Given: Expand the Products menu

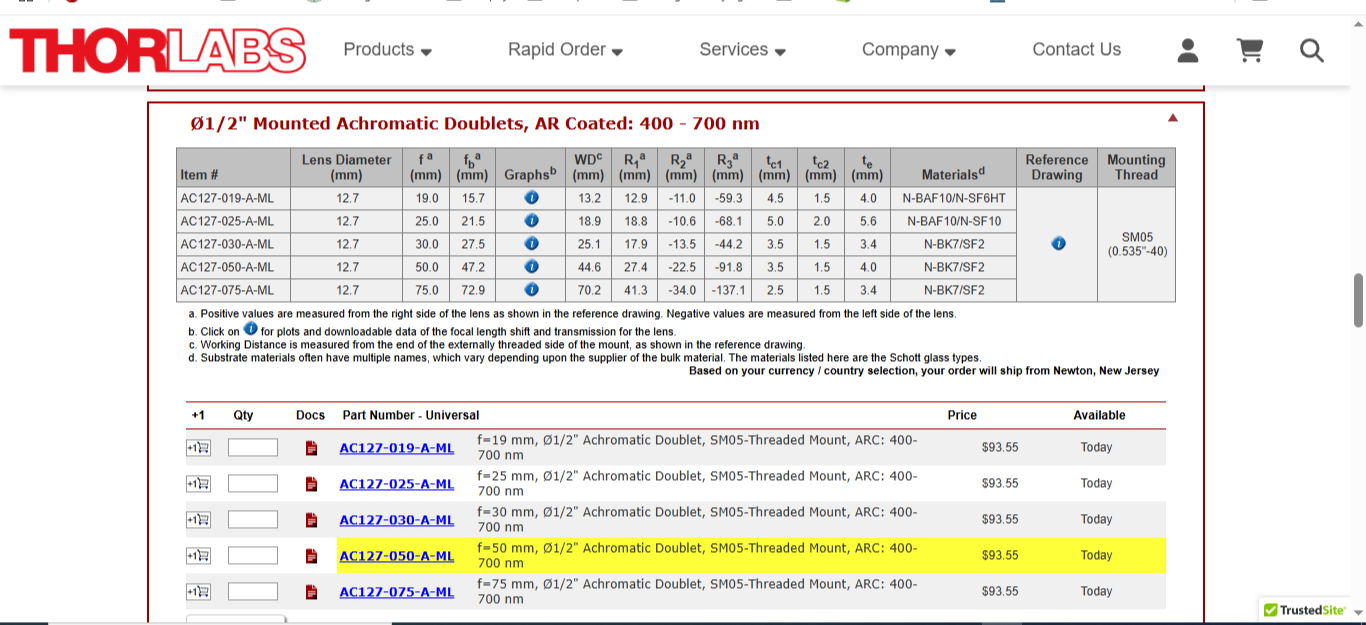Looking at the screenshot, I should [388, 50].
